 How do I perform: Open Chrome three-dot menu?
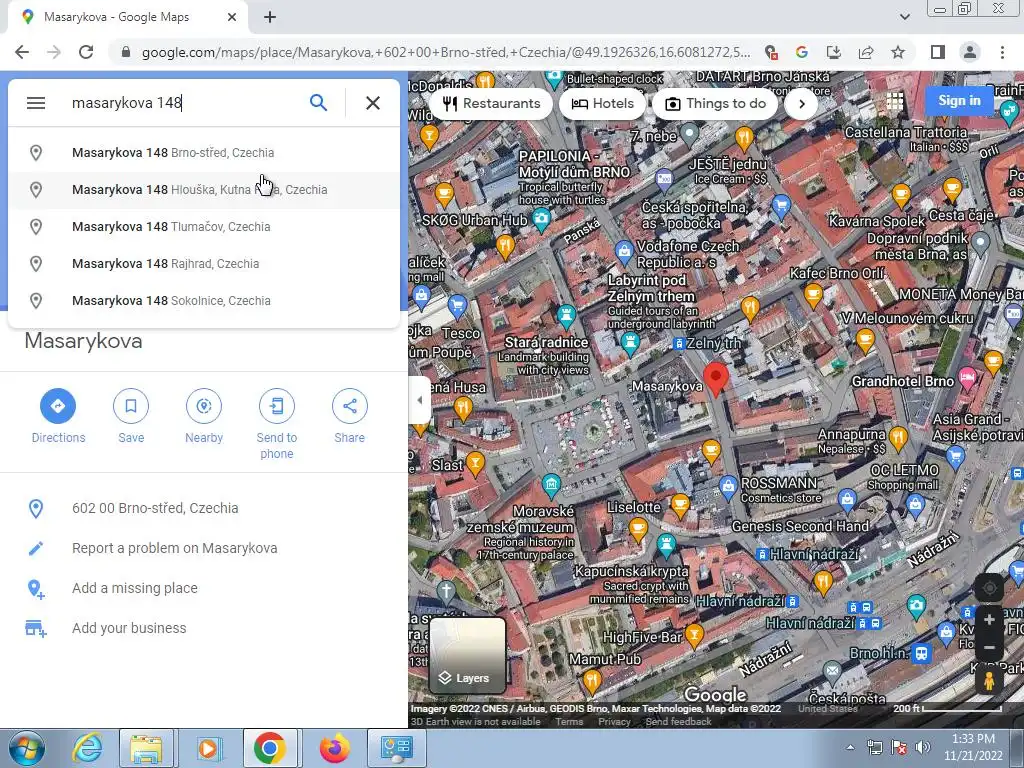[x=1002, y=52]
